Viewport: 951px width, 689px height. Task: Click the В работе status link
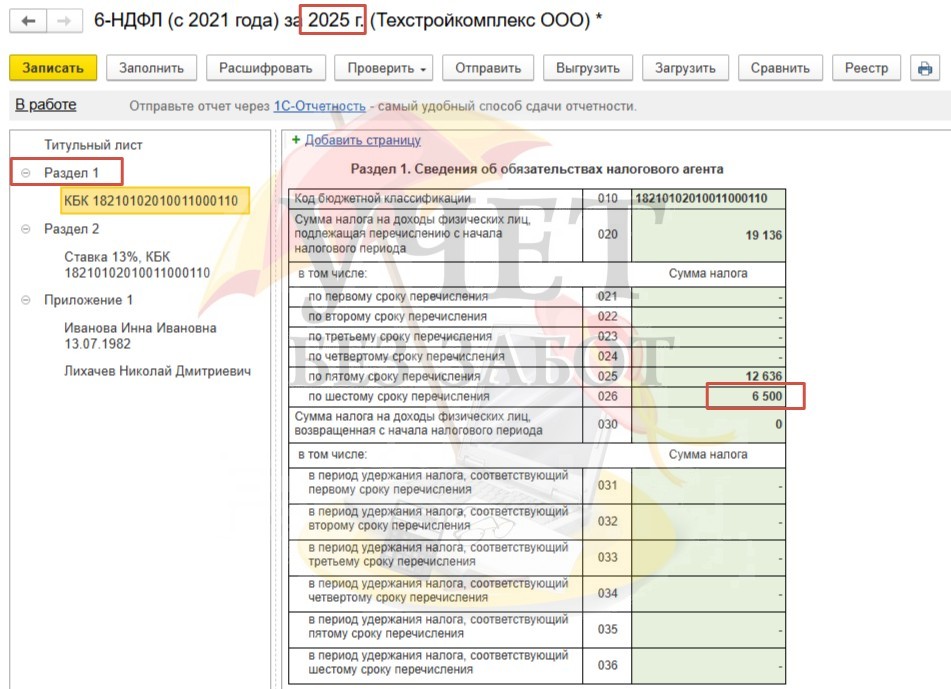point(45,105)
